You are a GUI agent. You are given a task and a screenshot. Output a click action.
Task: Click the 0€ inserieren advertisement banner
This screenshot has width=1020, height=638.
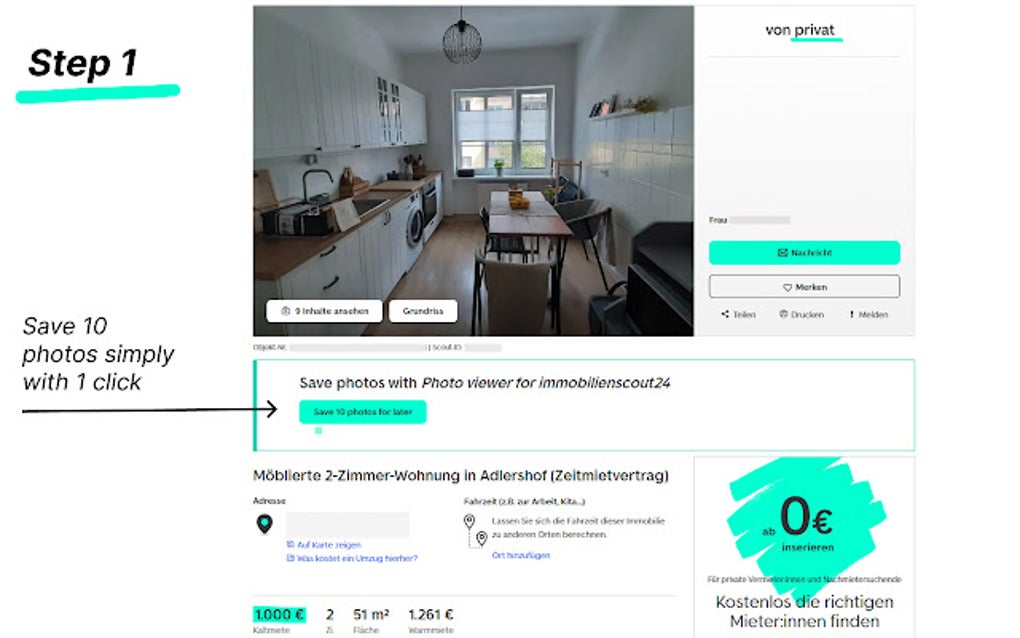[804, 547]
